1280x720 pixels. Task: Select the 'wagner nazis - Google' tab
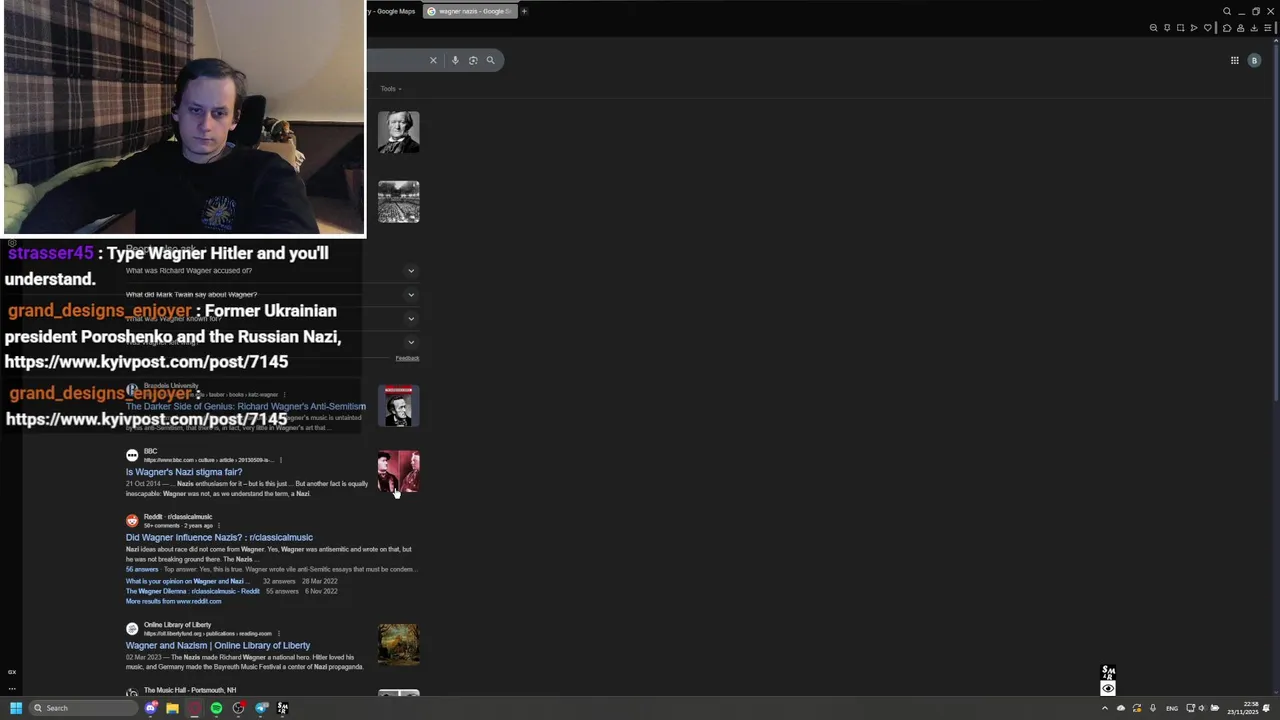pyautogui.click(x=468, y=11)
